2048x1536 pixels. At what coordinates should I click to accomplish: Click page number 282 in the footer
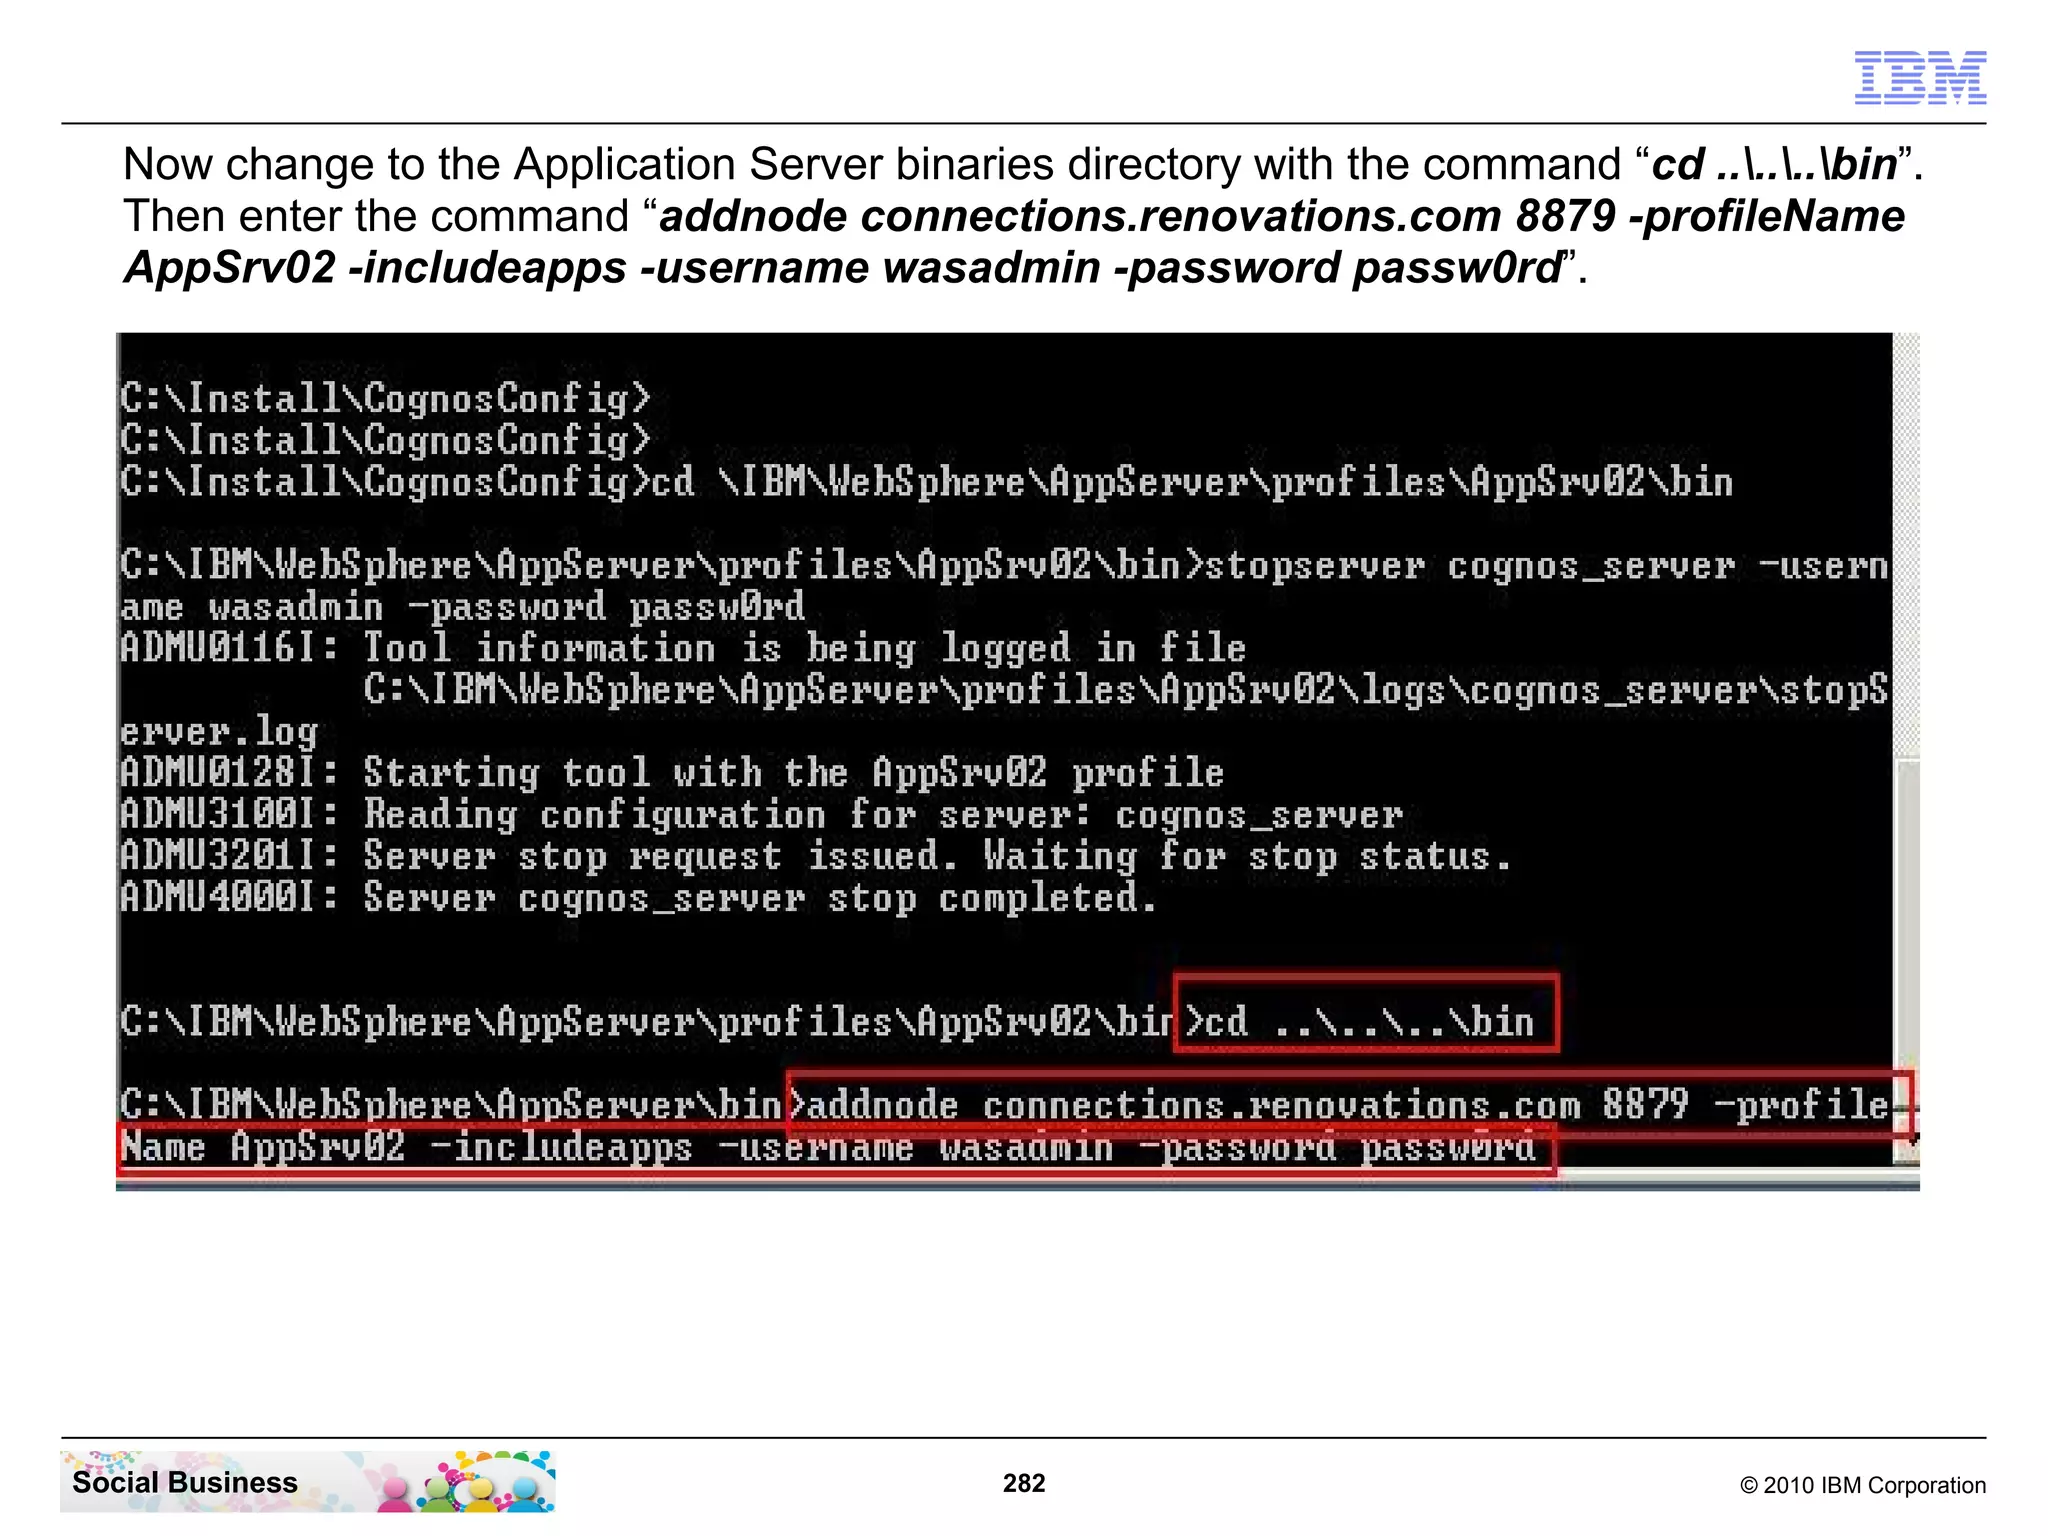click(x=1024, y=1483)
